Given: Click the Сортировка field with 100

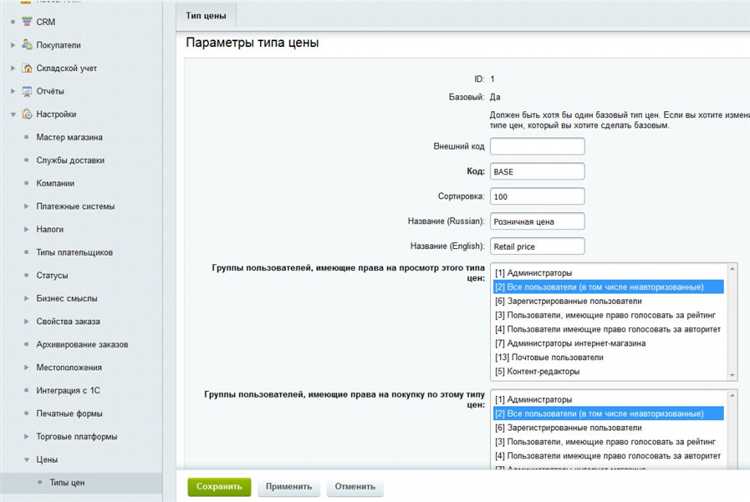Looking at the screenshot, I should [x=537, y=196].
